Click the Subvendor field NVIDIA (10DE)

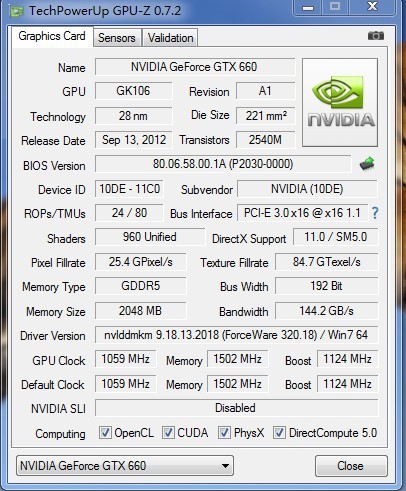tap(307, 189)
